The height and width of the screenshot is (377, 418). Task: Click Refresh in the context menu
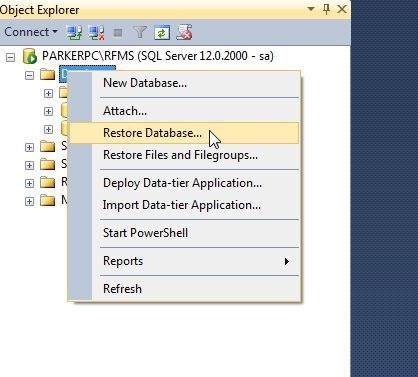point(183,289)
